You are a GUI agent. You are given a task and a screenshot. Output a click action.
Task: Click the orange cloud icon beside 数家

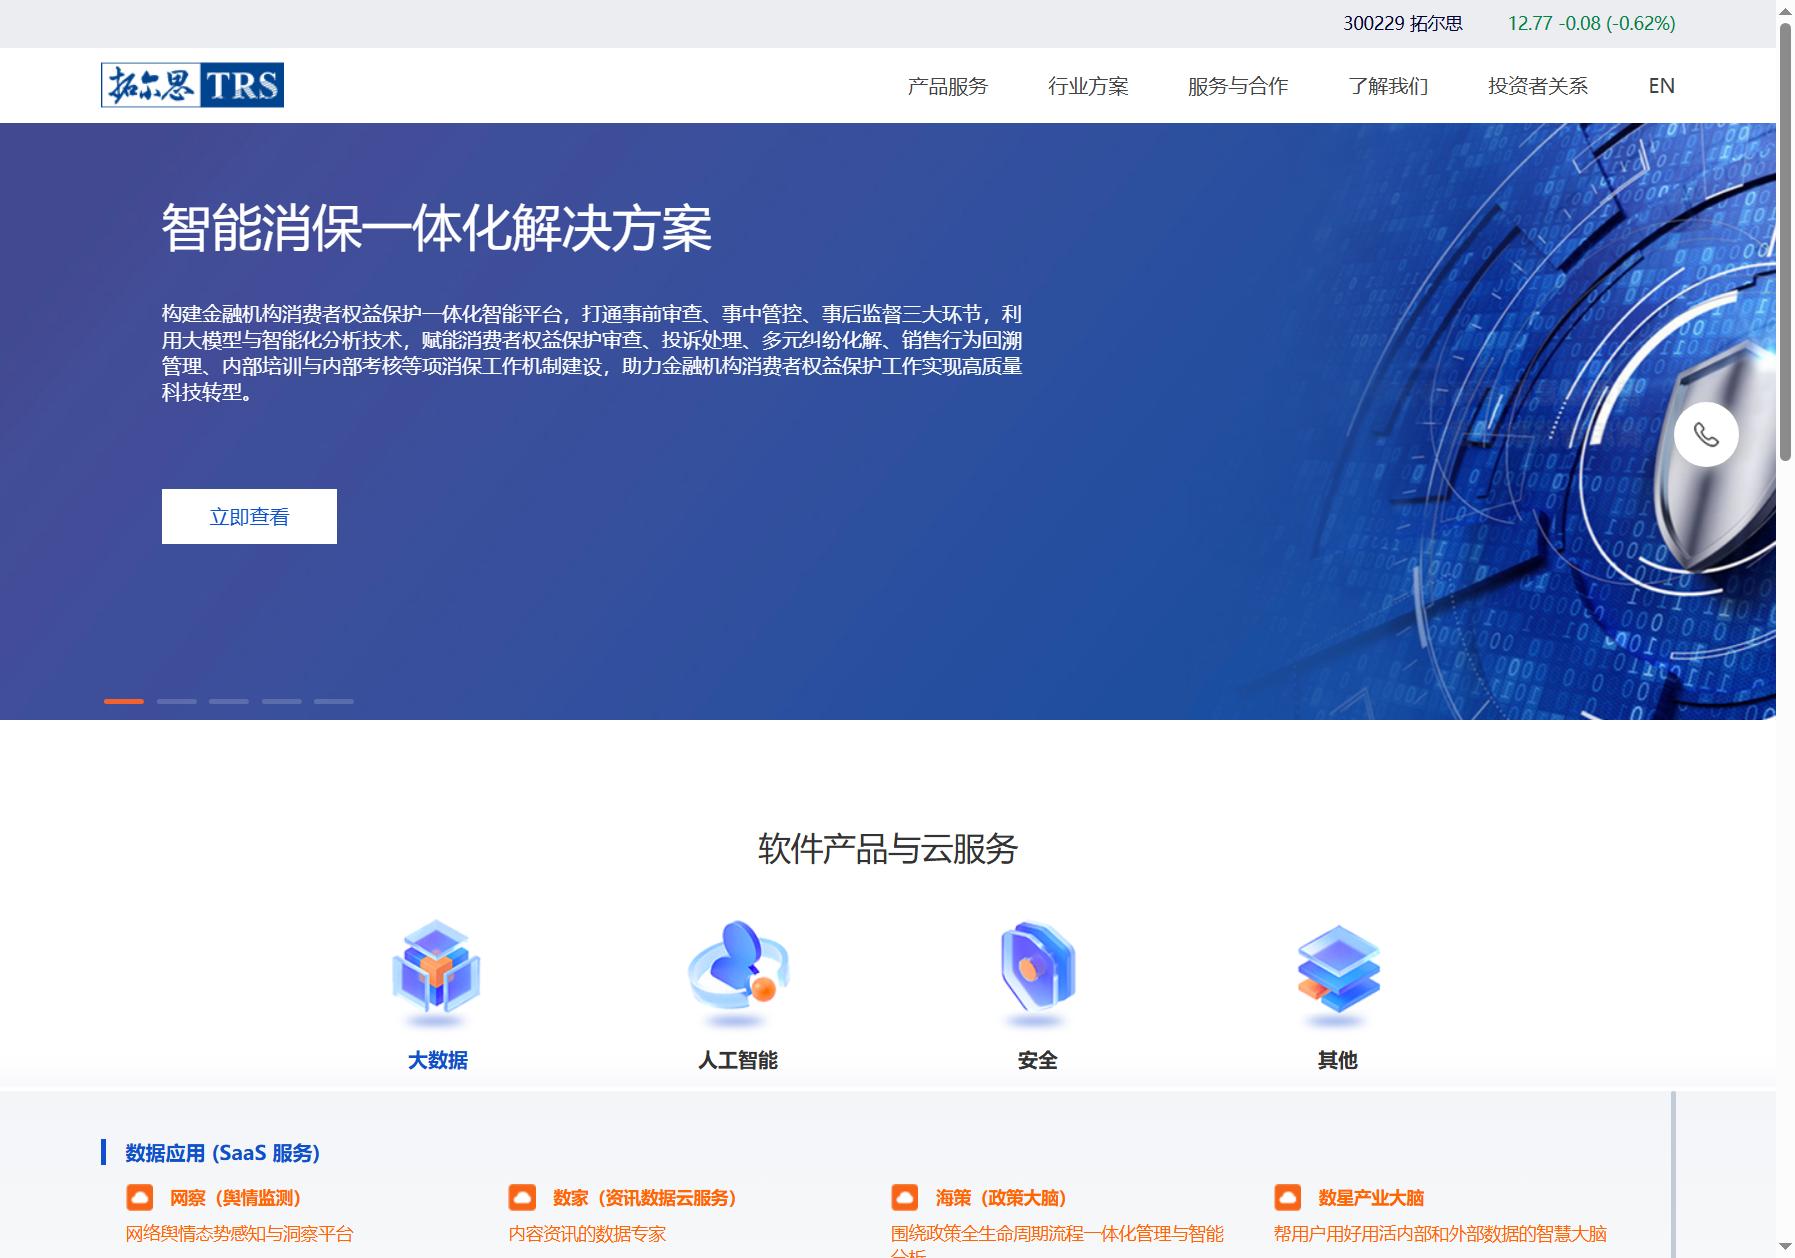coord(522,1197)
